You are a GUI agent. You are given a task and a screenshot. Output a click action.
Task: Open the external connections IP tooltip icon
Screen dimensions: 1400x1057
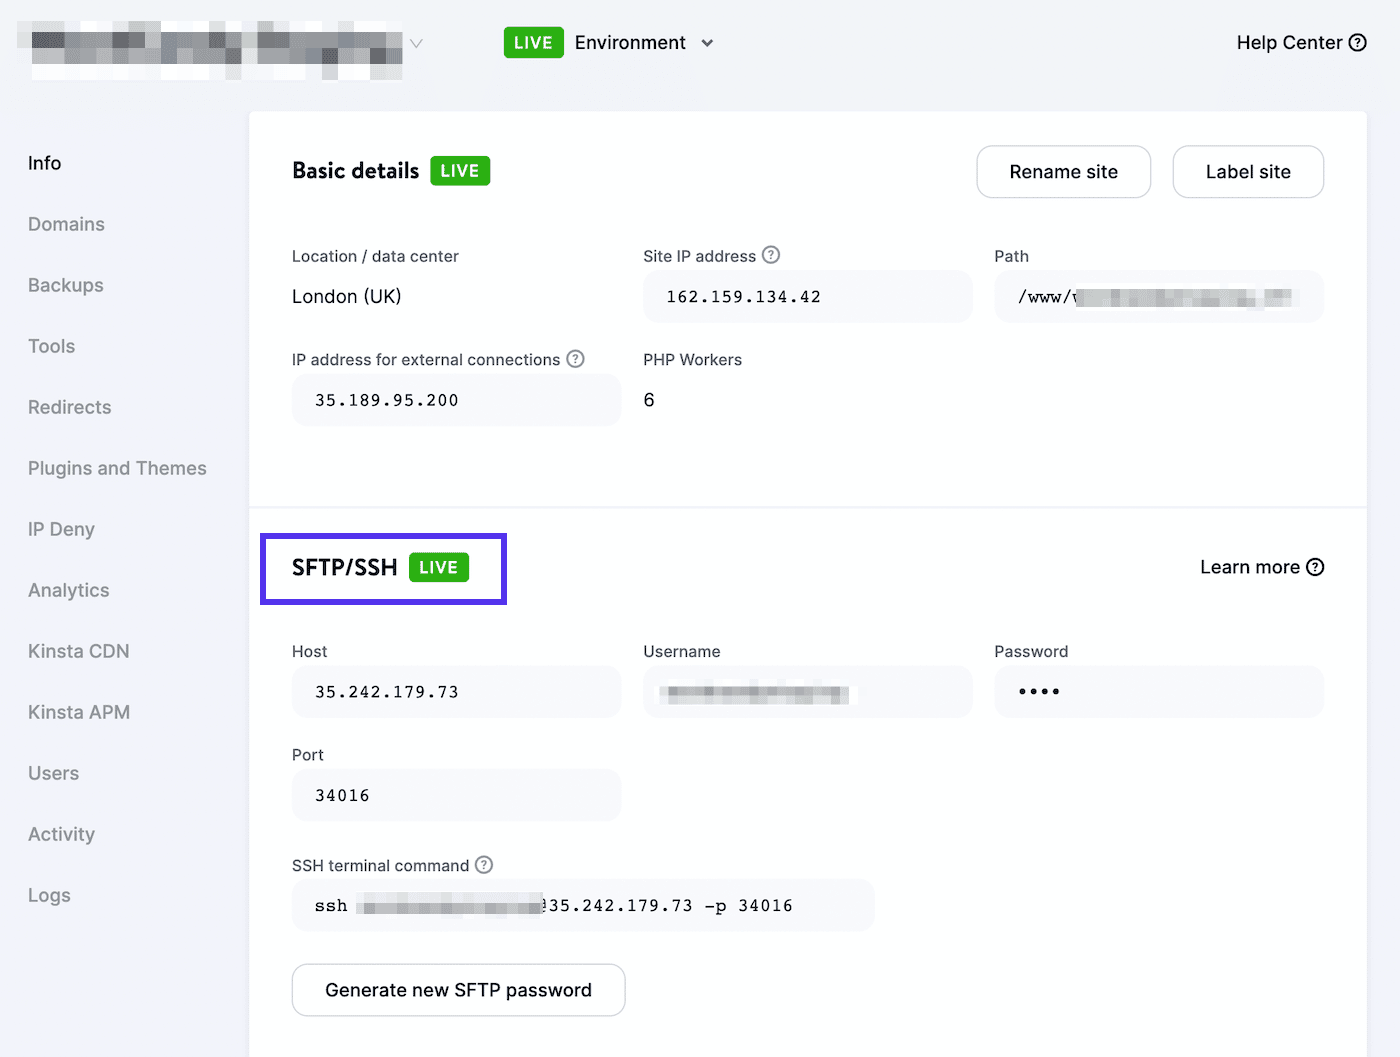coord(576,359)
